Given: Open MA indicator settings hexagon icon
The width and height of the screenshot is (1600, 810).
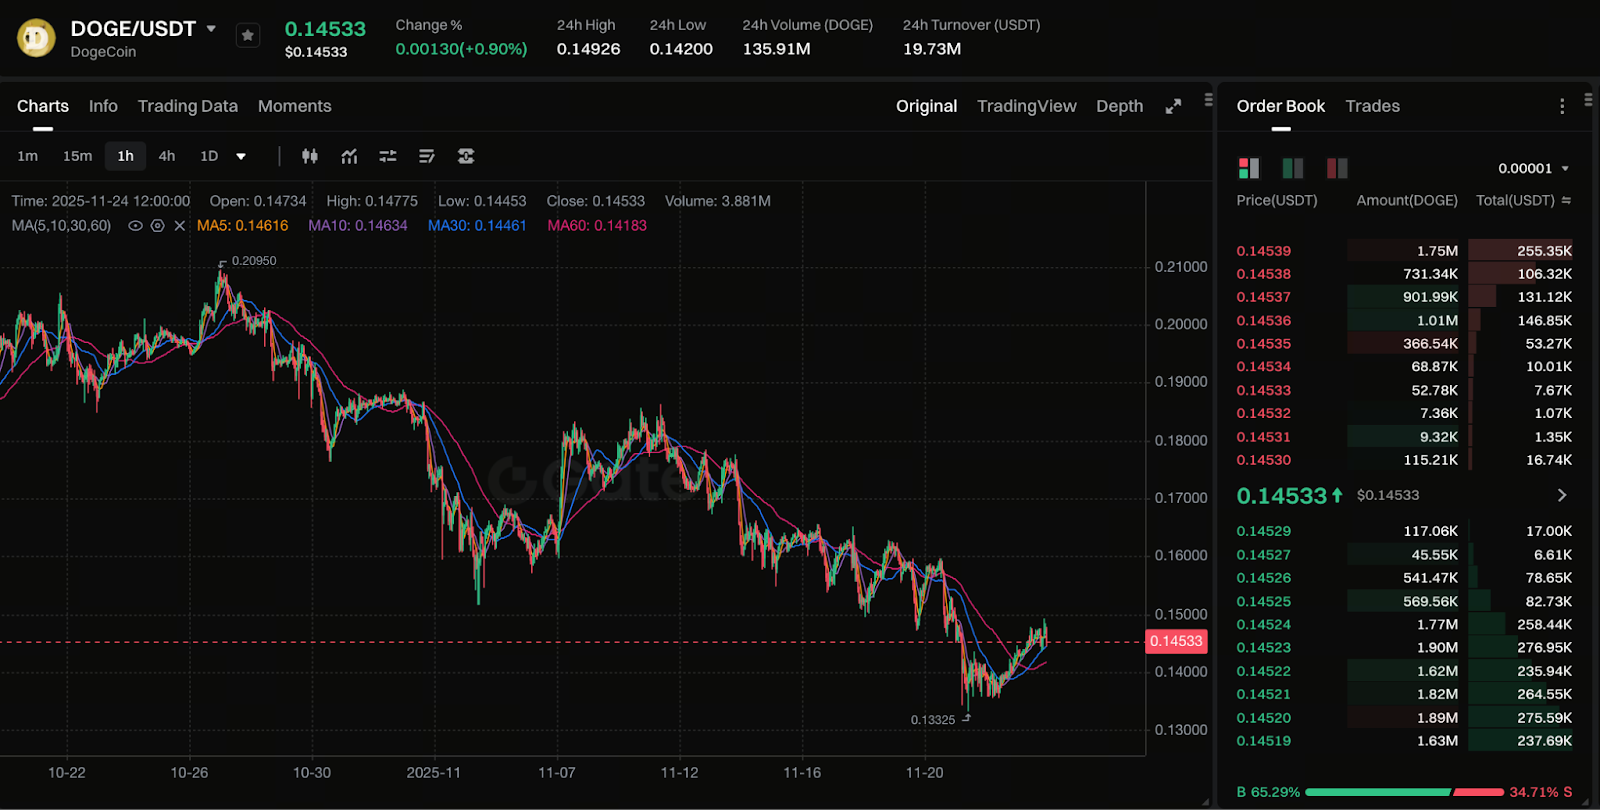Looking at the screenshot, I should click(x=157, y=226).
